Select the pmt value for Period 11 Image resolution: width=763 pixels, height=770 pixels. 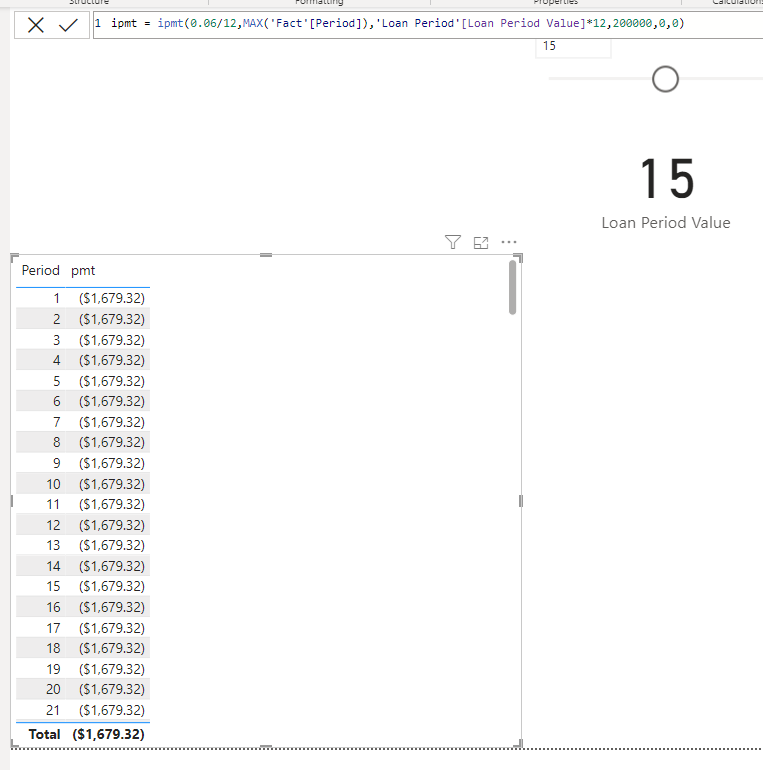click(112, 504)
